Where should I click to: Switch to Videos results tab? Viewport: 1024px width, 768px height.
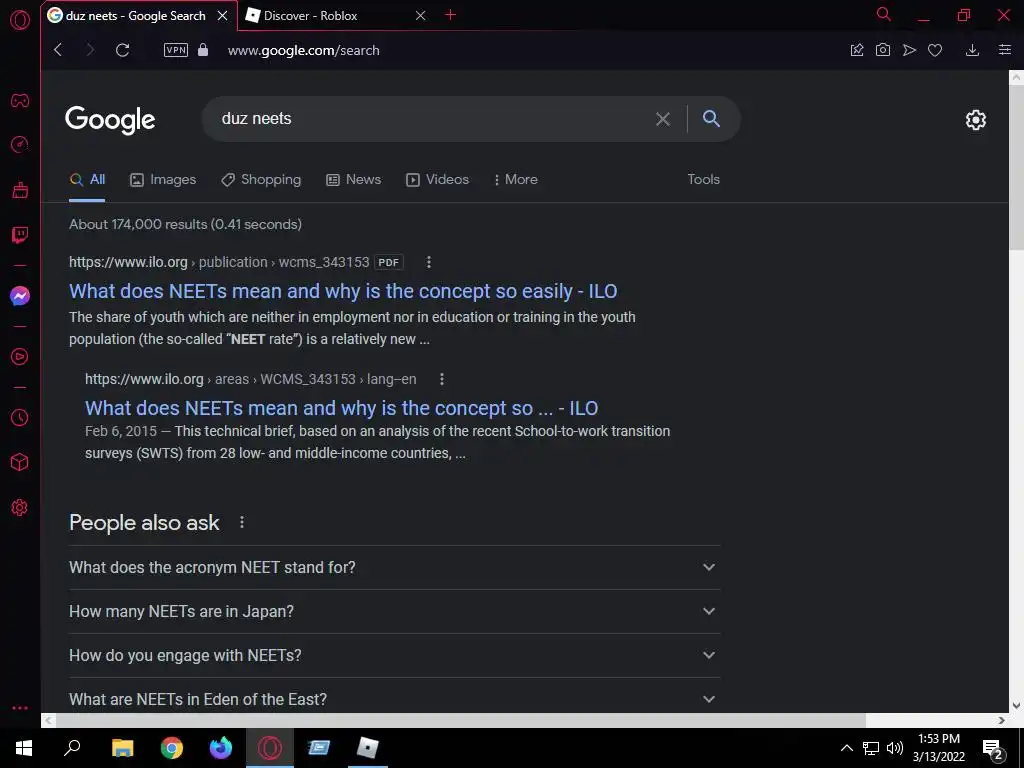point(438,180)
